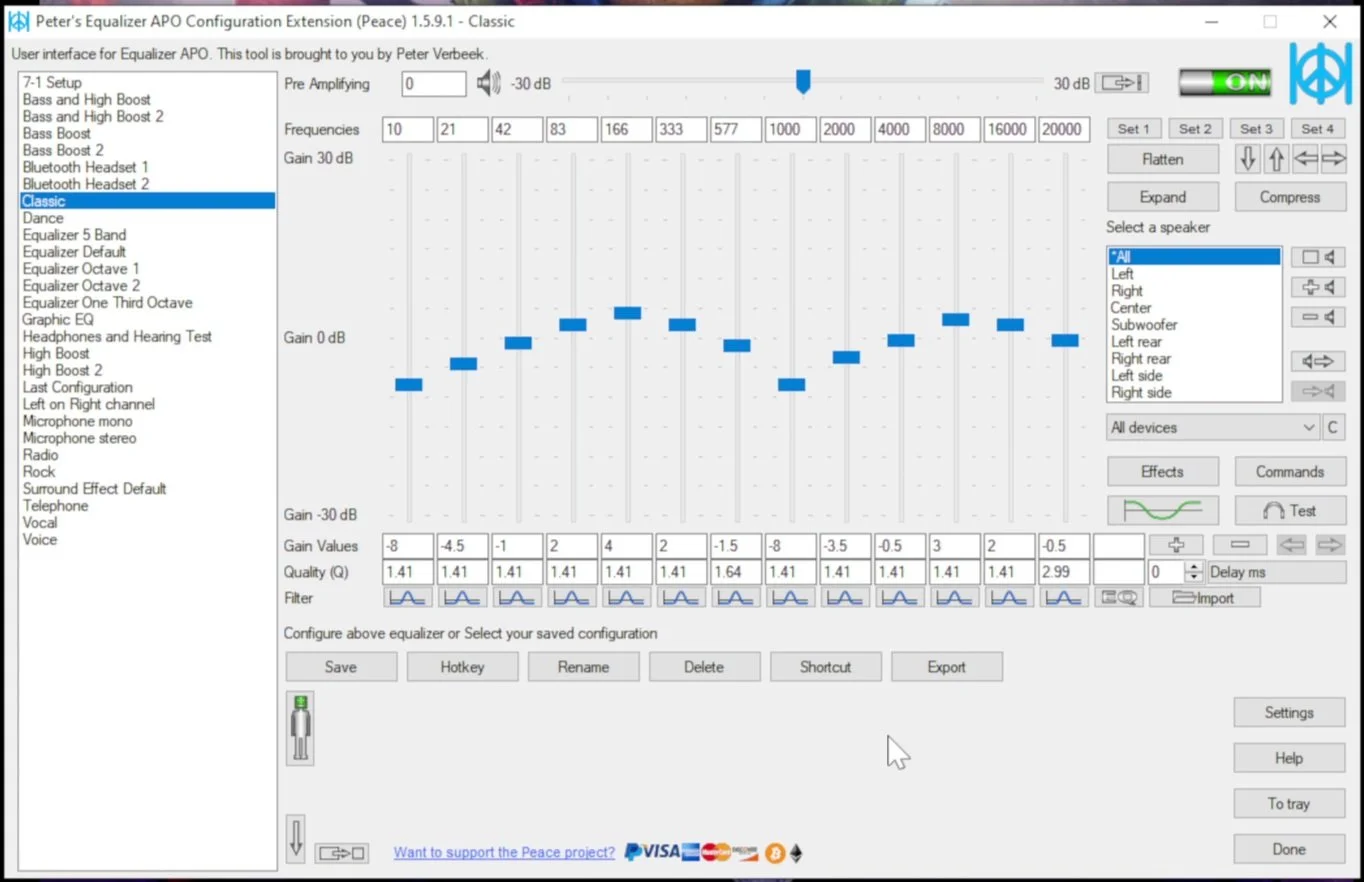
Task: Click the down arrow icon at bottom left
Action: point(296,839)
